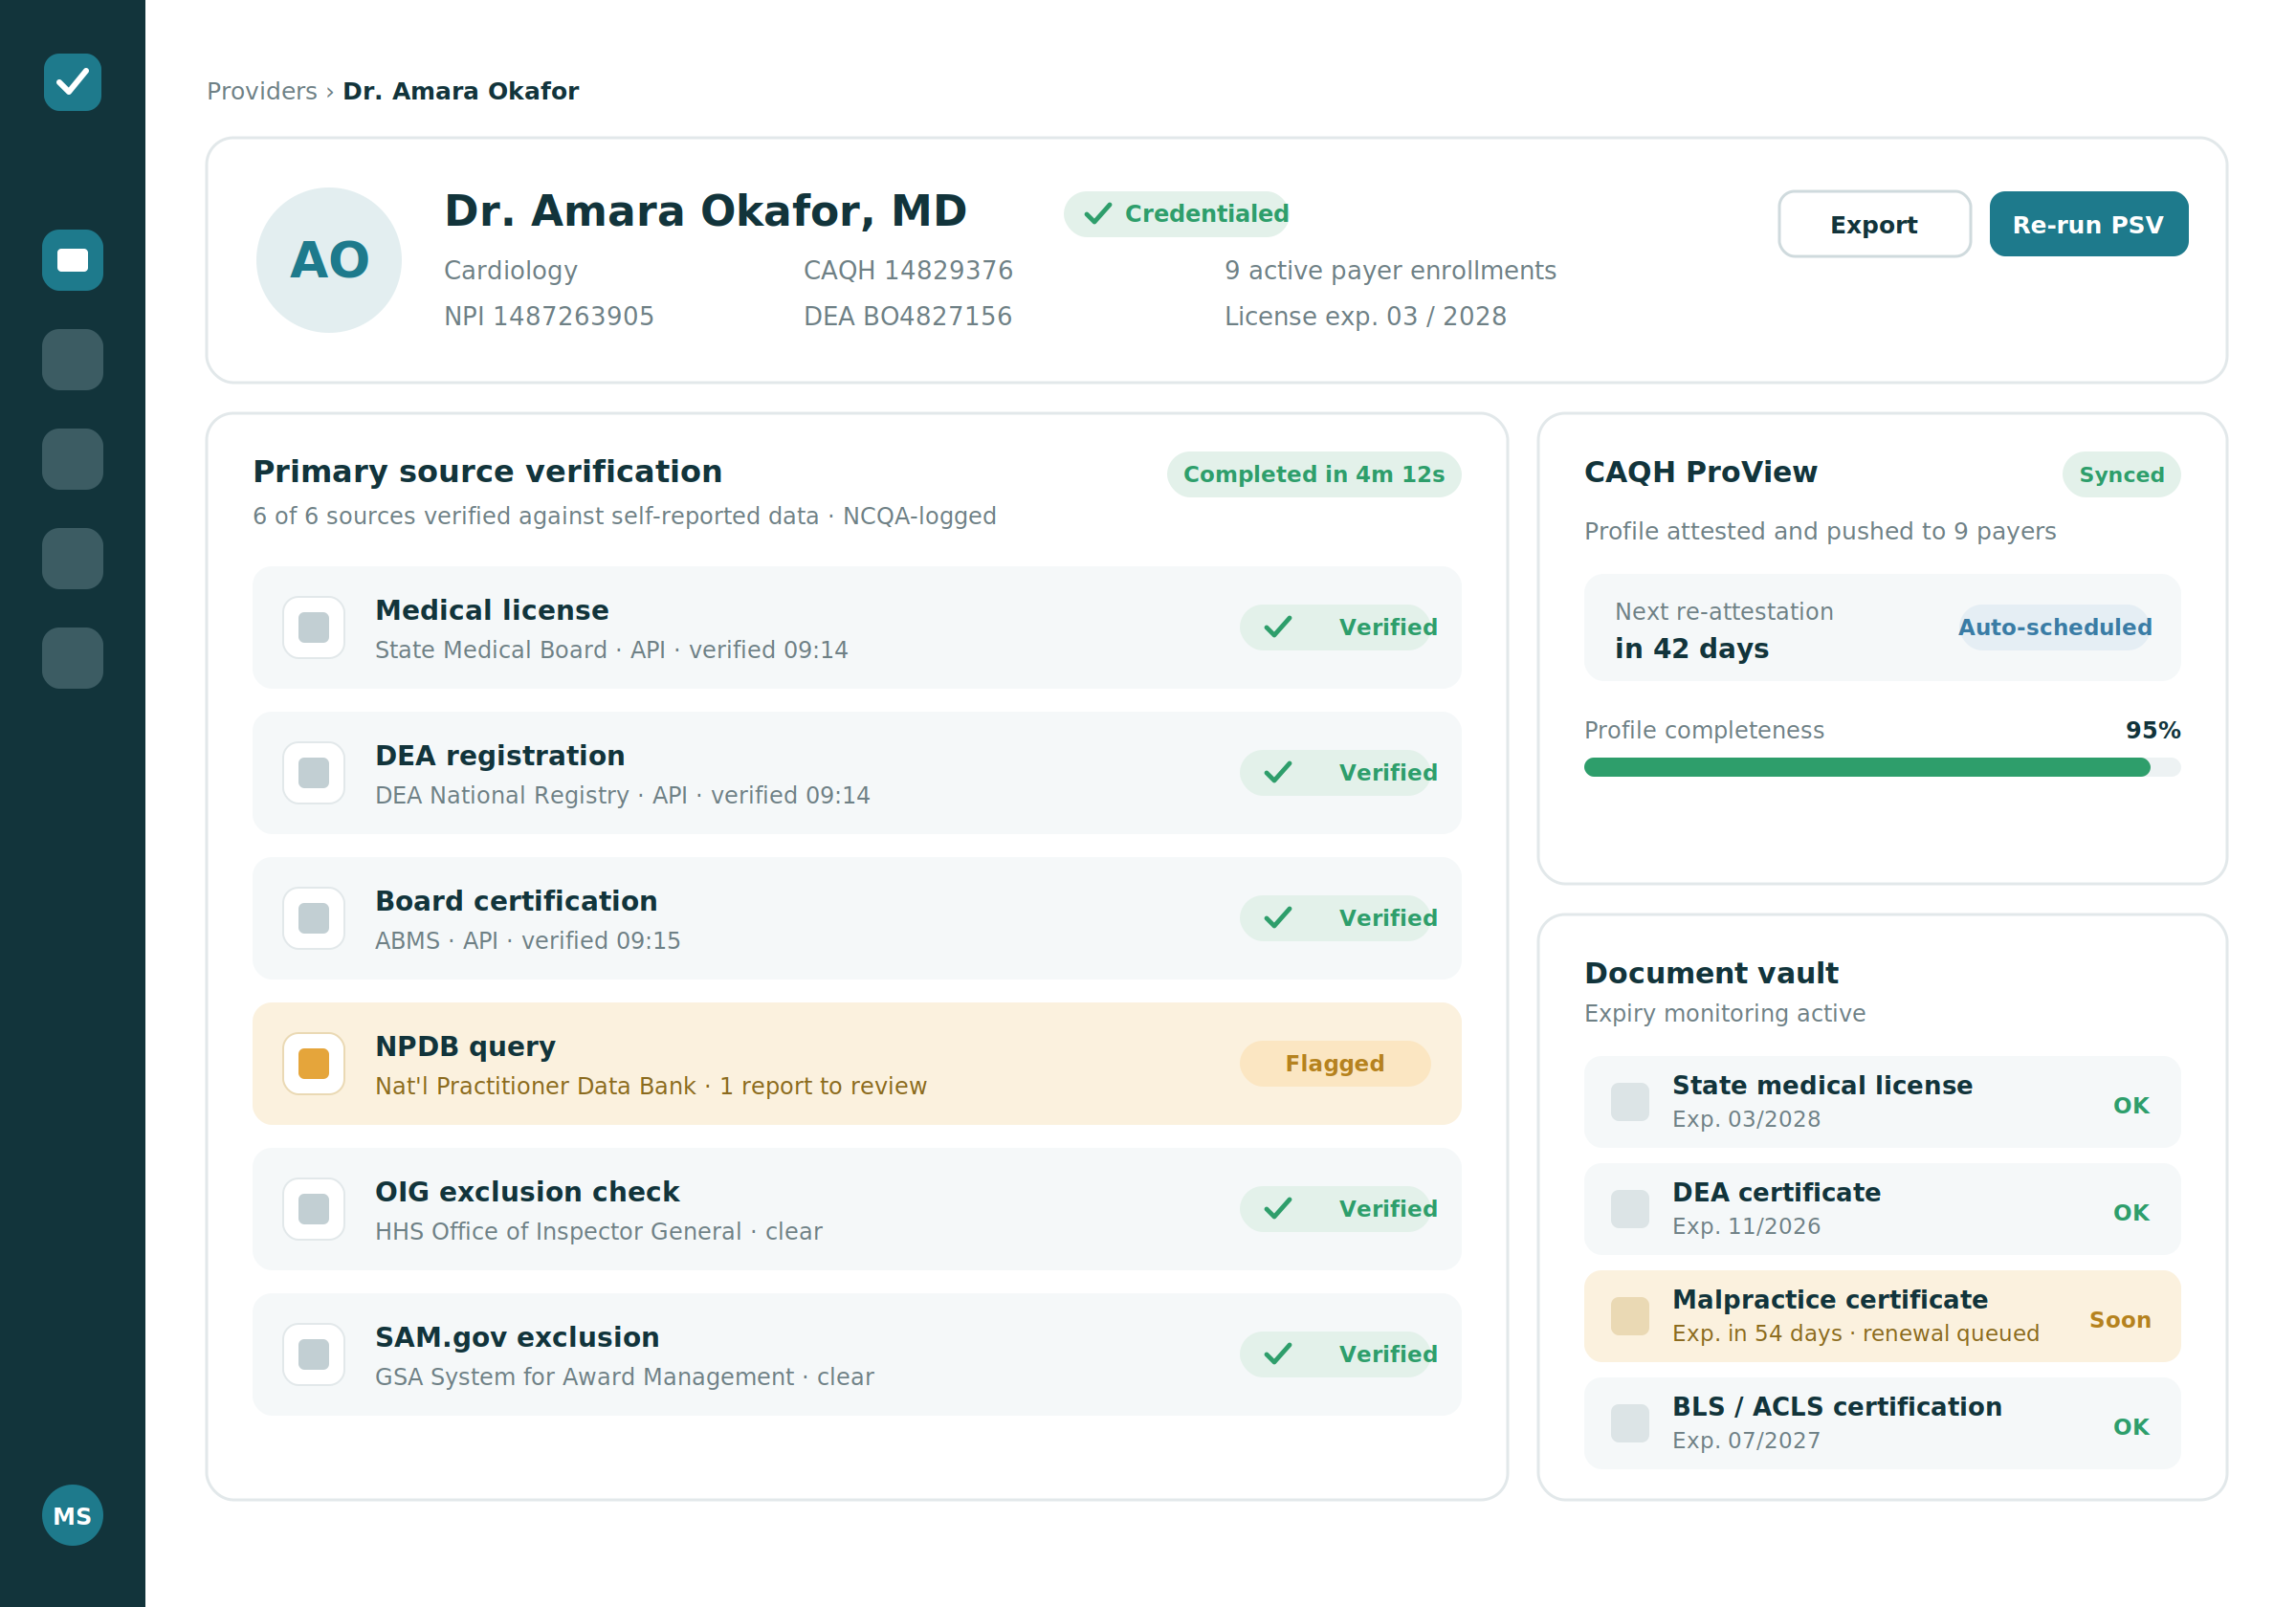The image size is (2296, 1607).
Task: Click the CAQH ProView heading
Action: tap(1700, 472)
